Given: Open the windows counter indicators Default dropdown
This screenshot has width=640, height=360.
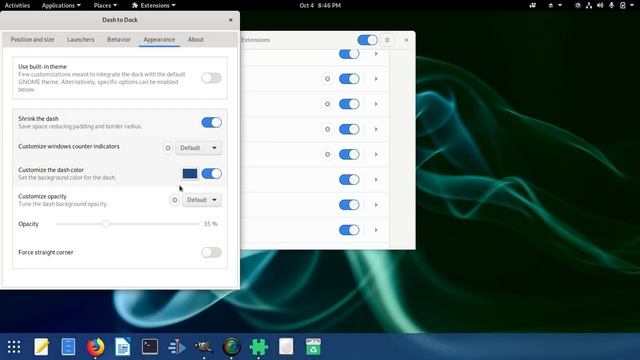Looking at the screenshot, I should [x=198, y=148].
